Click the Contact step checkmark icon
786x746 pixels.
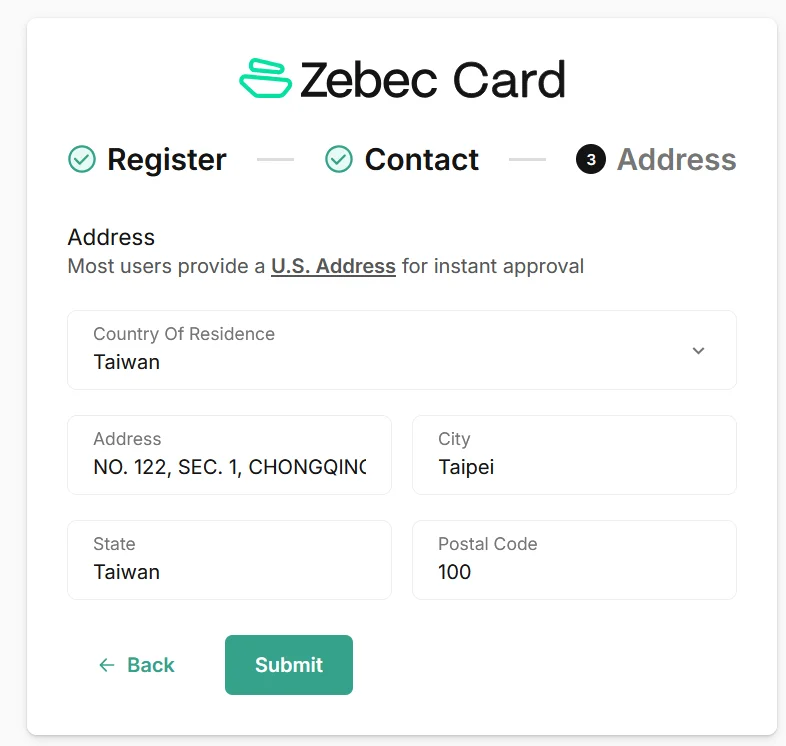pos(339,159)
